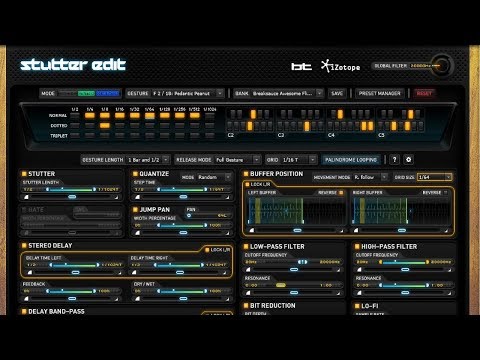Enable the dimmed Gate module
Image resolution: width=480 pixels, height=360 pixels.
tap(24, 210)
